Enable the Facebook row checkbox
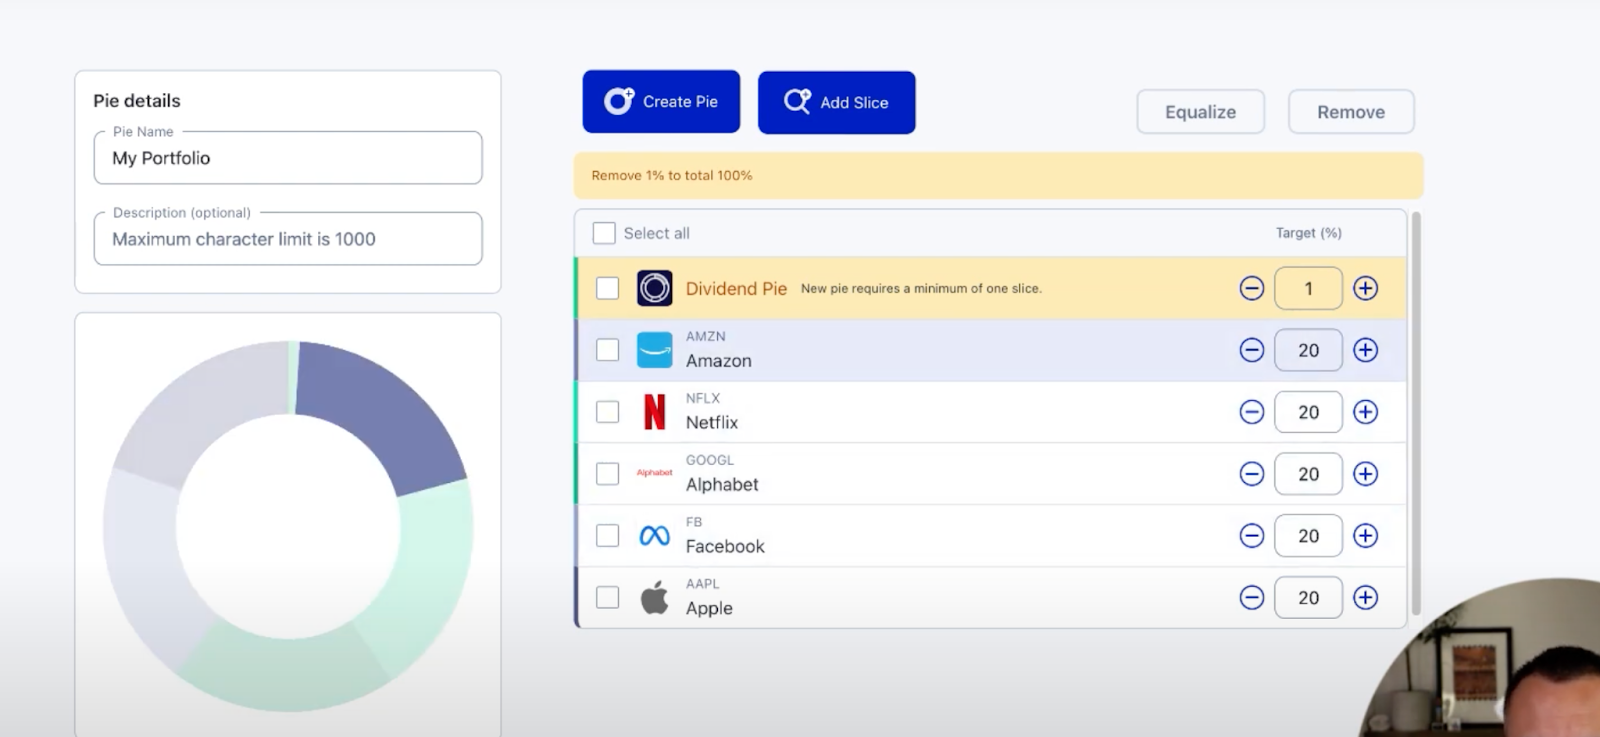 tap(607, 536)
